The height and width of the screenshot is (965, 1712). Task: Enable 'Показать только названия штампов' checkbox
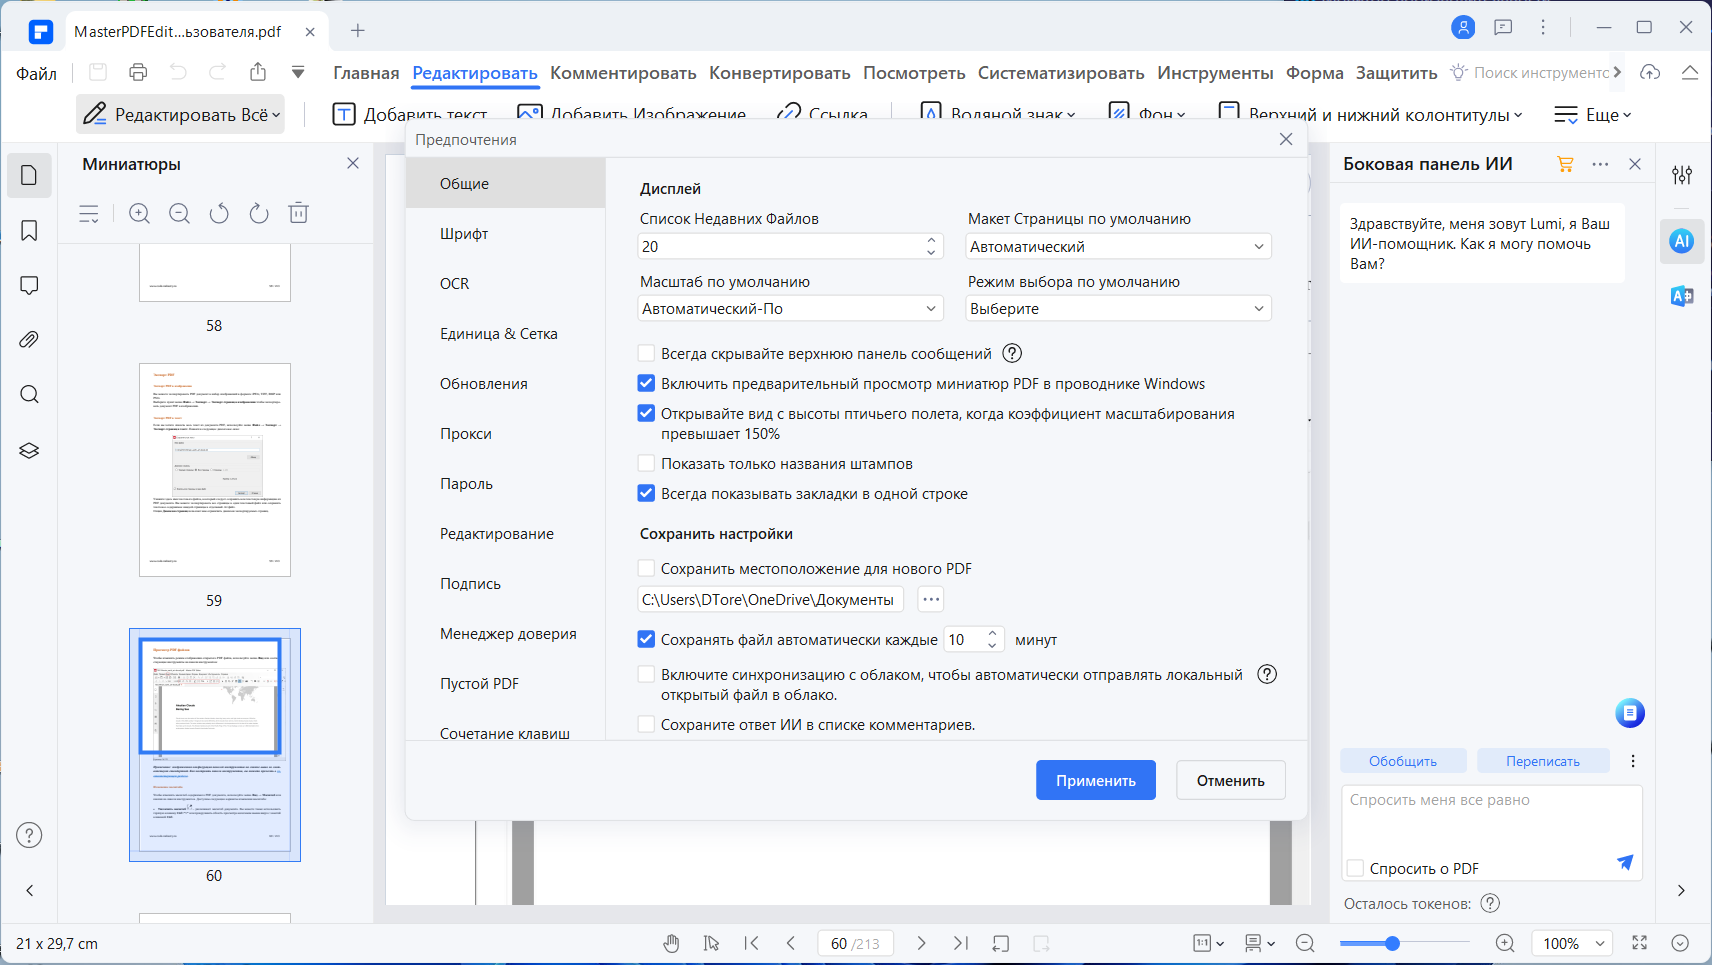647,463
